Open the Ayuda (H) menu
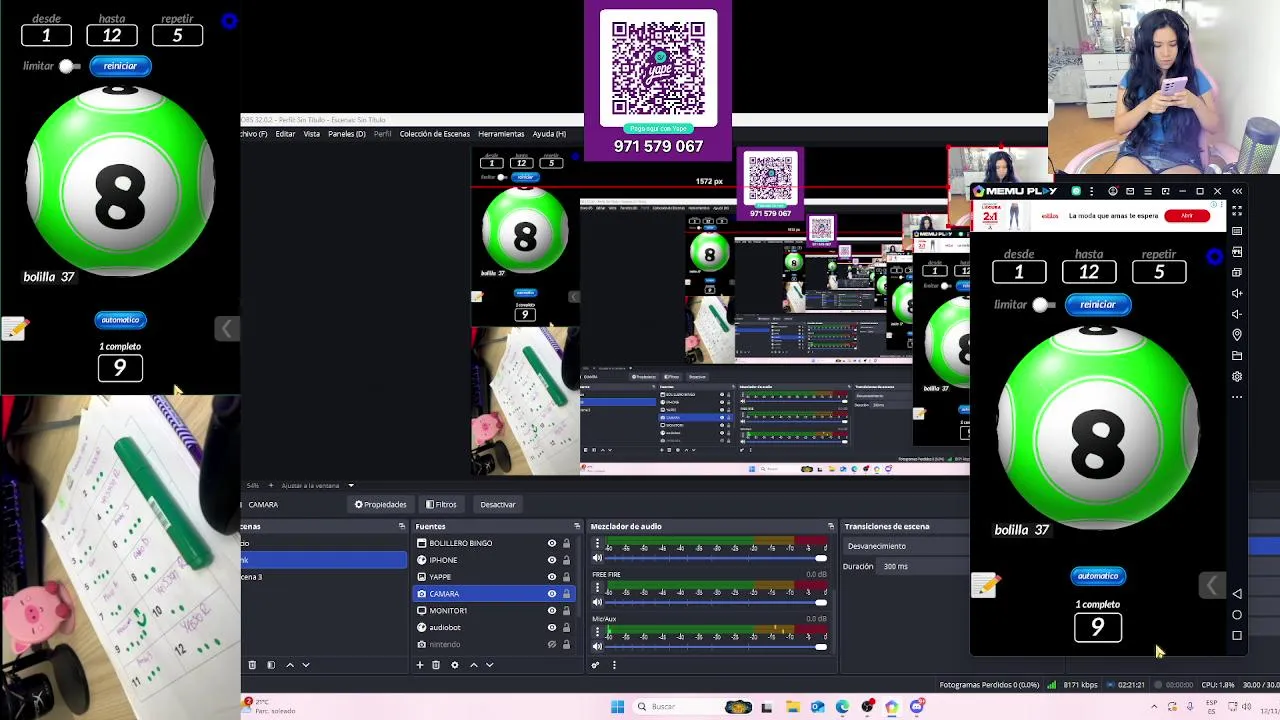This screenshot has width=1280, height=720. [x=549, y=134]
